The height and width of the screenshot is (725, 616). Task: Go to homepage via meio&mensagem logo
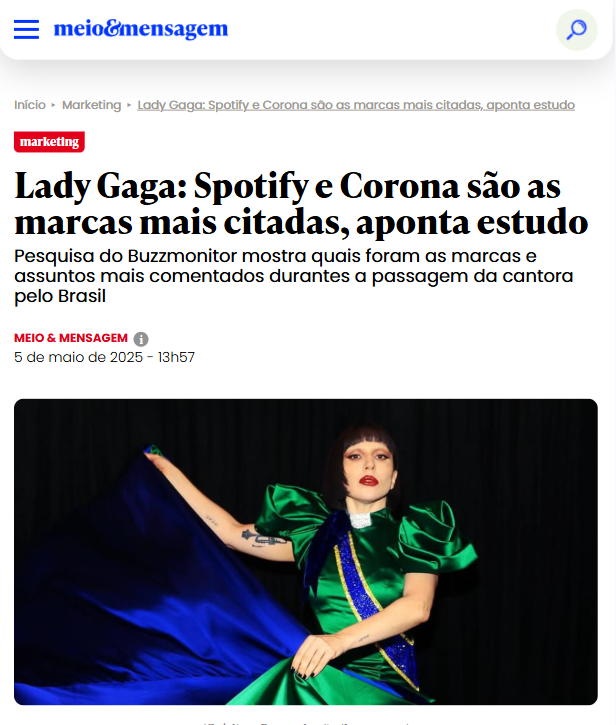[x=141, y=29]
